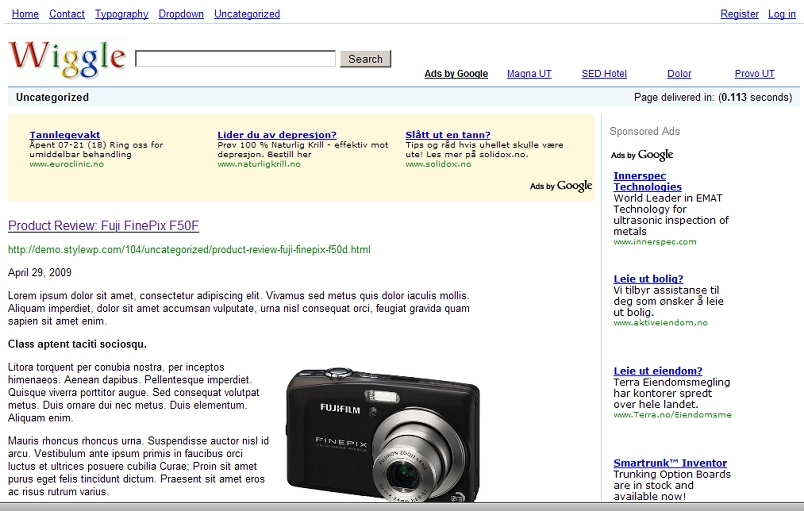Viewport: 804px width, 511px height.
Task: Open the Typography menu item
Action: point(122,14)
